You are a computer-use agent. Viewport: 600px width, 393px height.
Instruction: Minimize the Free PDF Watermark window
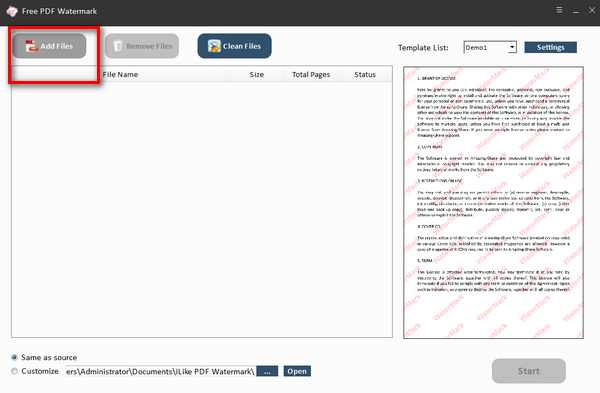tap(576, 11)
